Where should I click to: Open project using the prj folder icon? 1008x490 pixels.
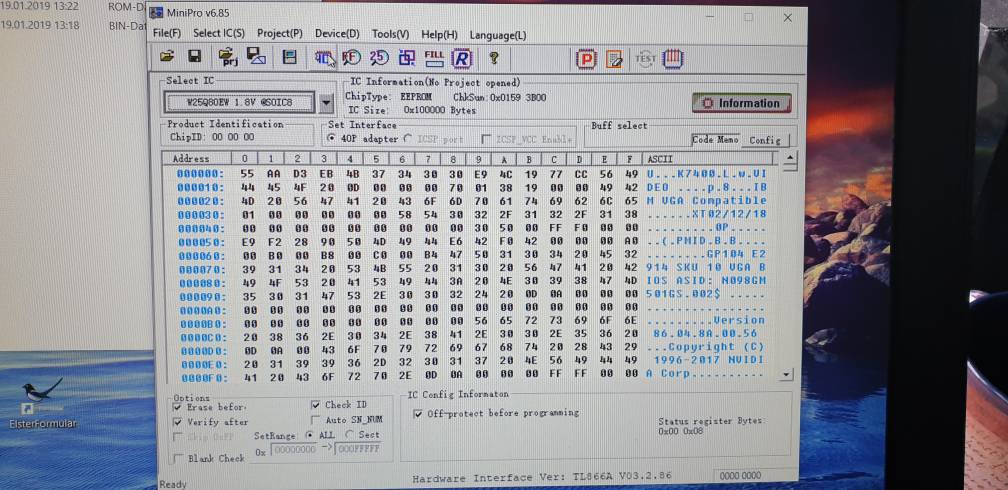228,58
